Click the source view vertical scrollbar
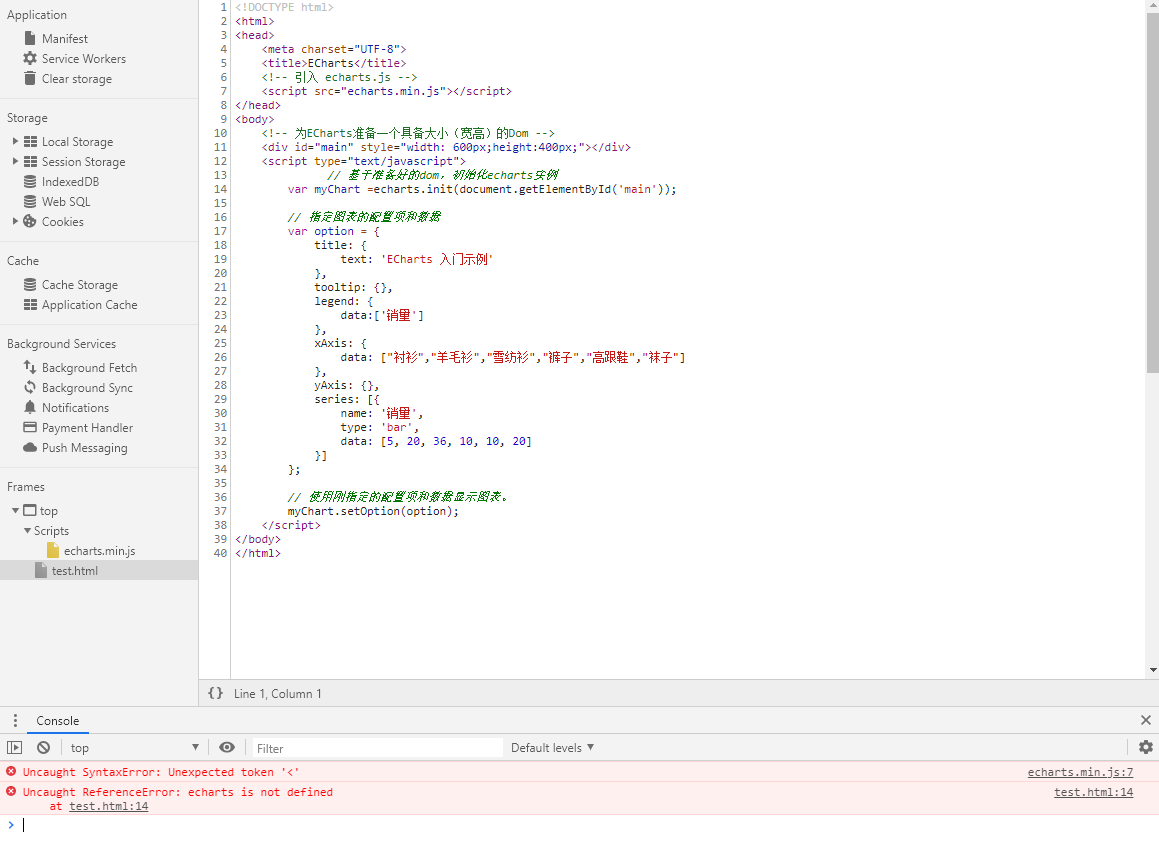The width and height of the screenshot is (1159, 858). point(1152,192)
